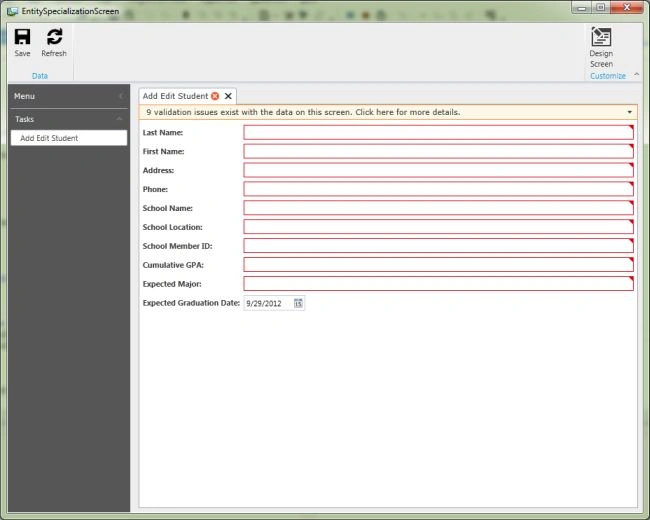
Task: Open the Design Screen tool
Action: (x=601, y=47)
